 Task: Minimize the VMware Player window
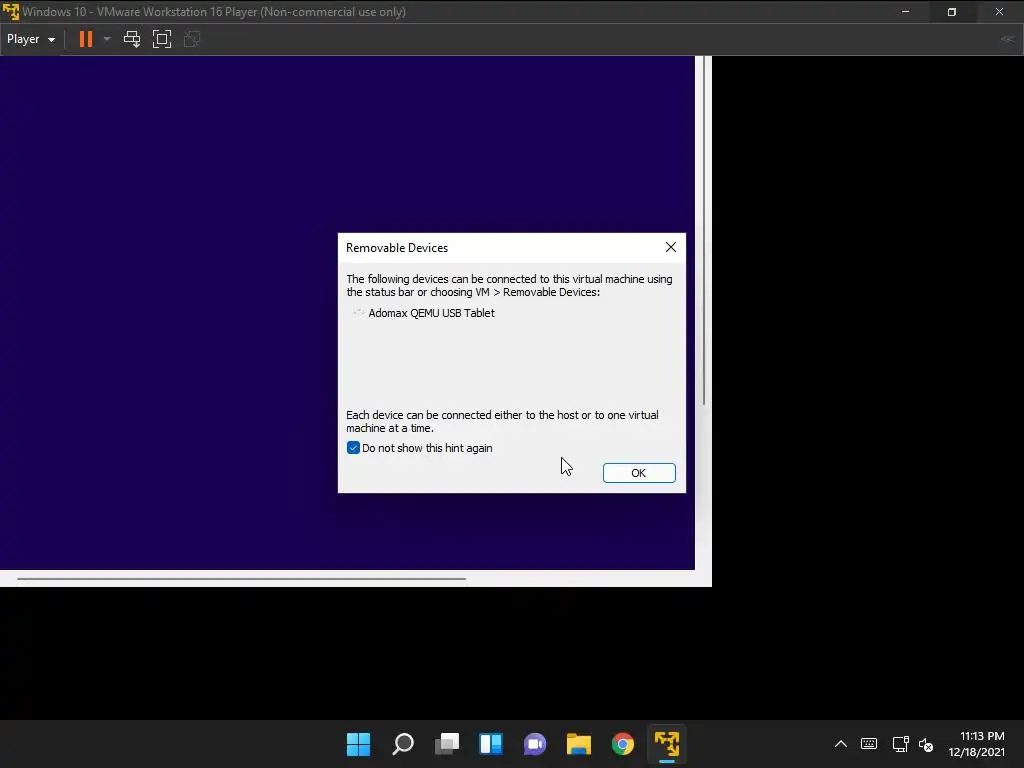[905, 12]
